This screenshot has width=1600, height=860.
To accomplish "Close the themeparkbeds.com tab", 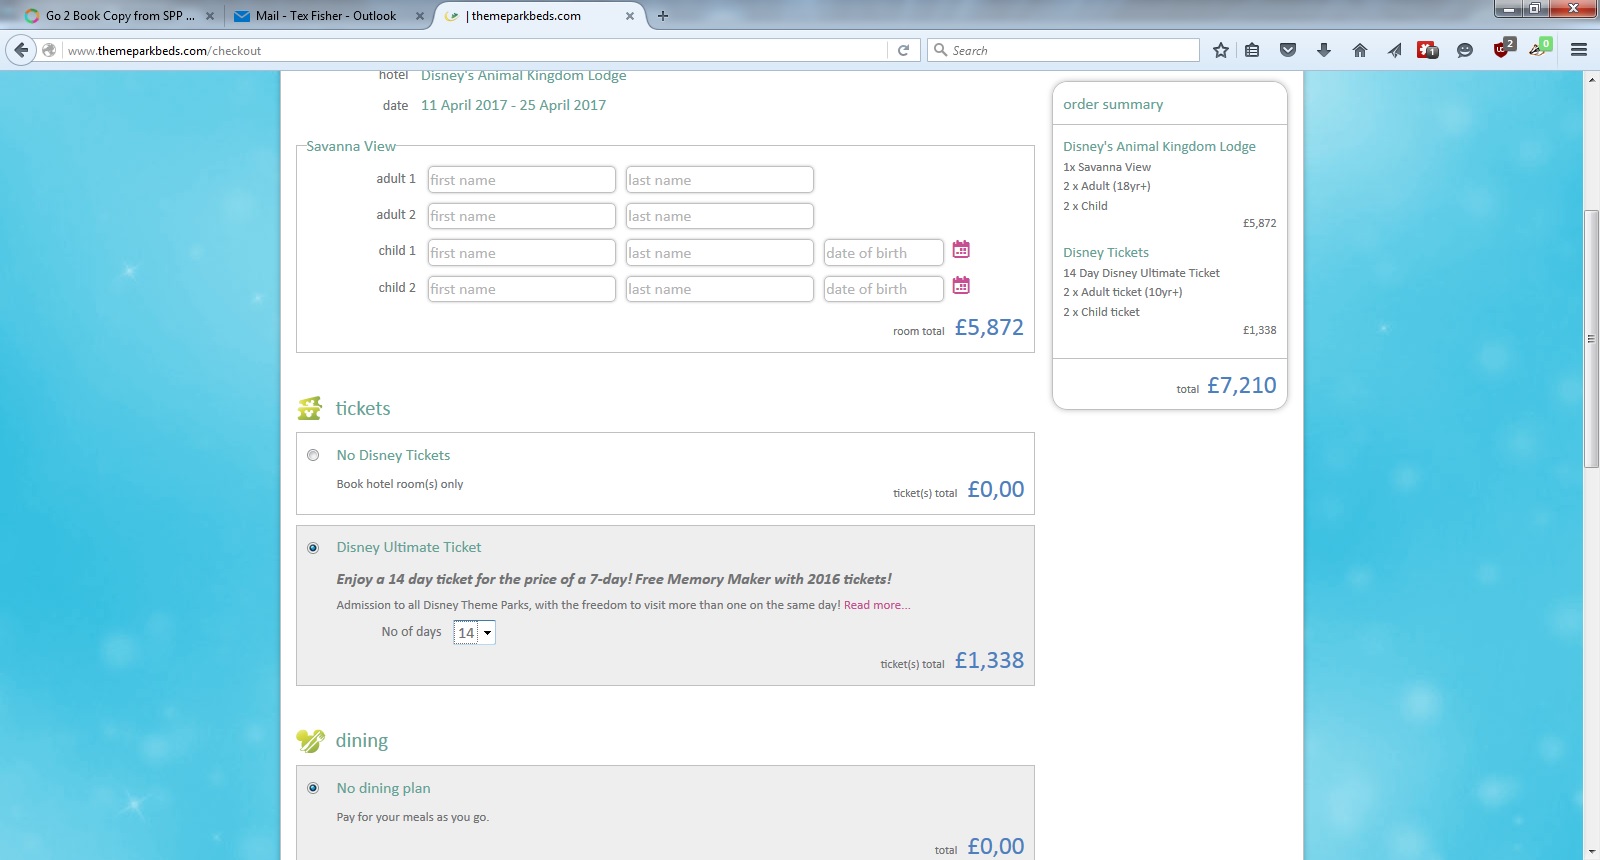I will (x=630, y=16).
